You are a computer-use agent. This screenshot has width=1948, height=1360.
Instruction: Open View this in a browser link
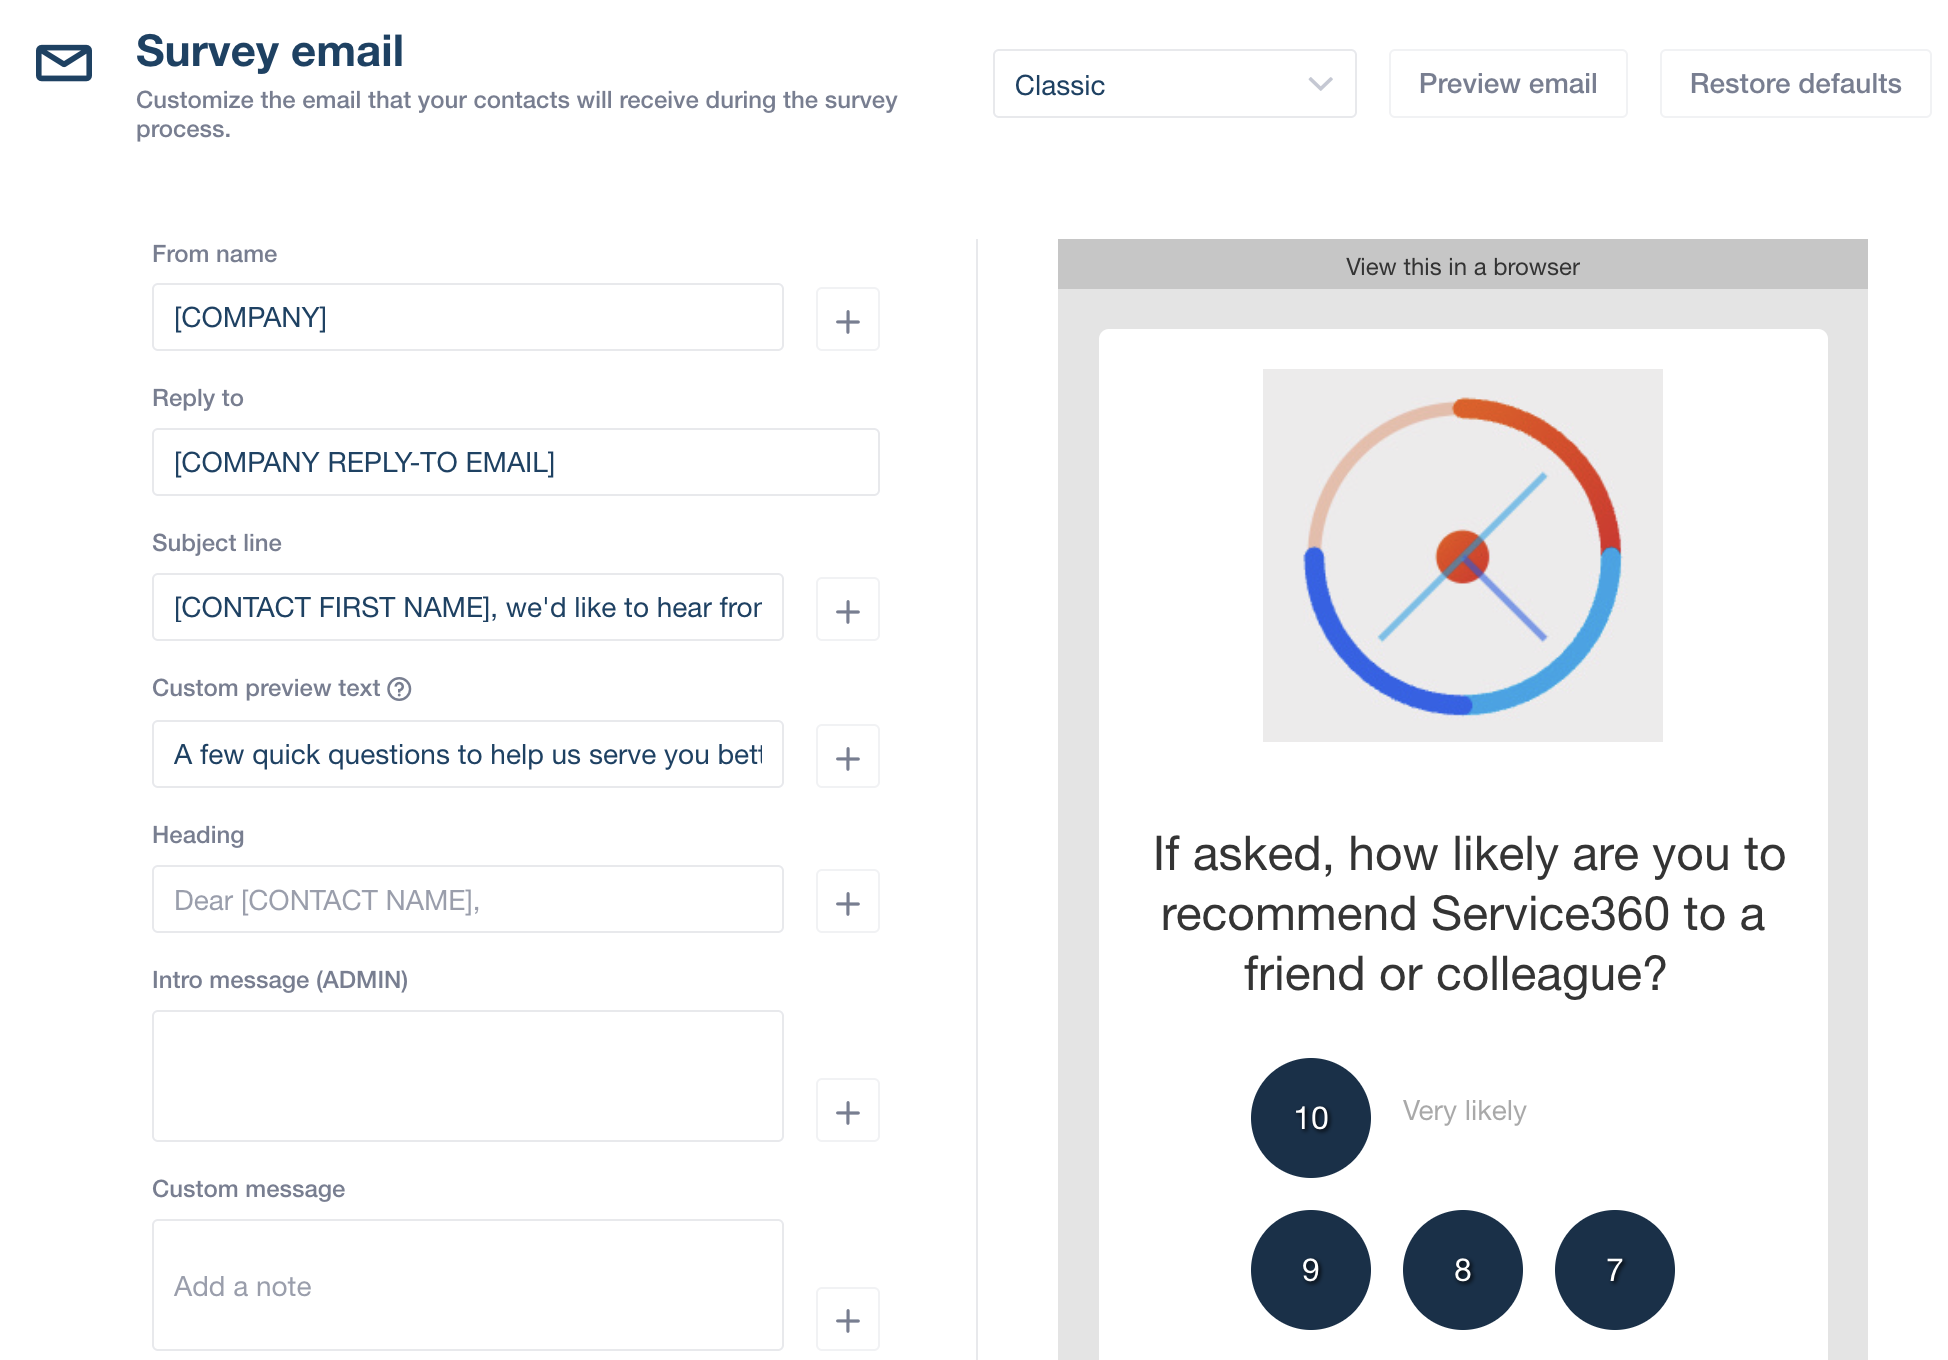coord(1462,267)
